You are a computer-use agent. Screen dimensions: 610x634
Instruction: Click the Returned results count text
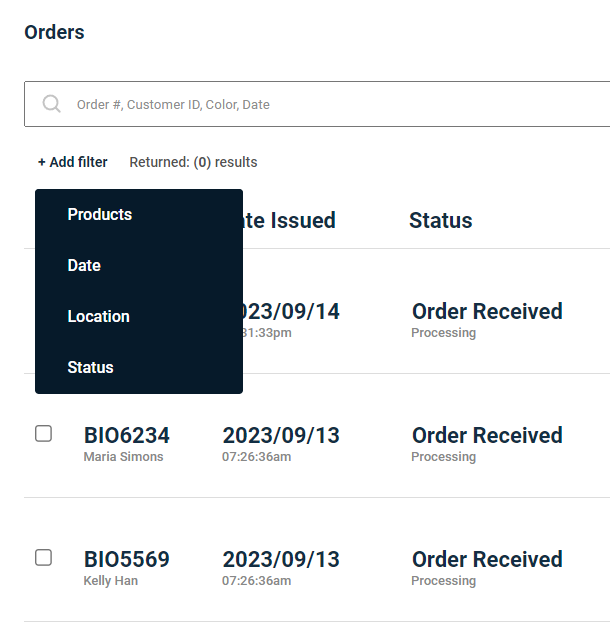[193, 162]
